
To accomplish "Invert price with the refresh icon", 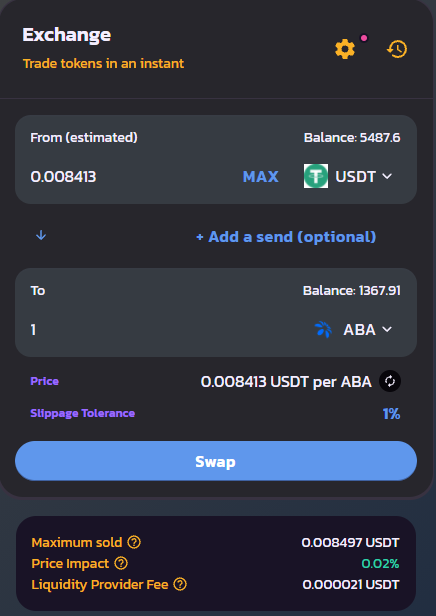I will point(390,381).
